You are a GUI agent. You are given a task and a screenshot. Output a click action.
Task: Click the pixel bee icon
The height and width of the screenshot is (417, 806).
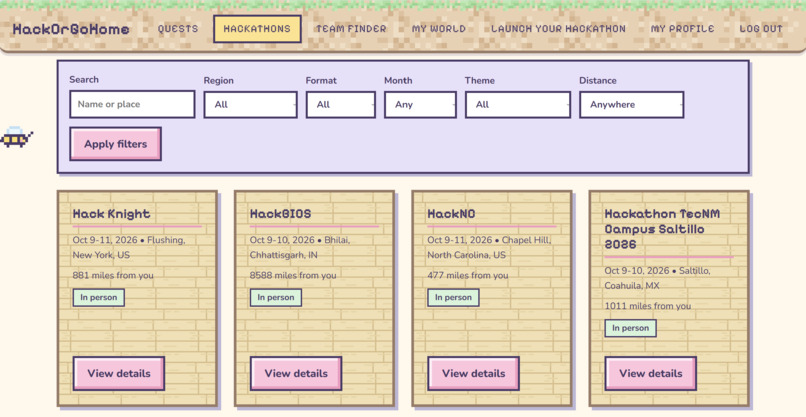[16, 137]
